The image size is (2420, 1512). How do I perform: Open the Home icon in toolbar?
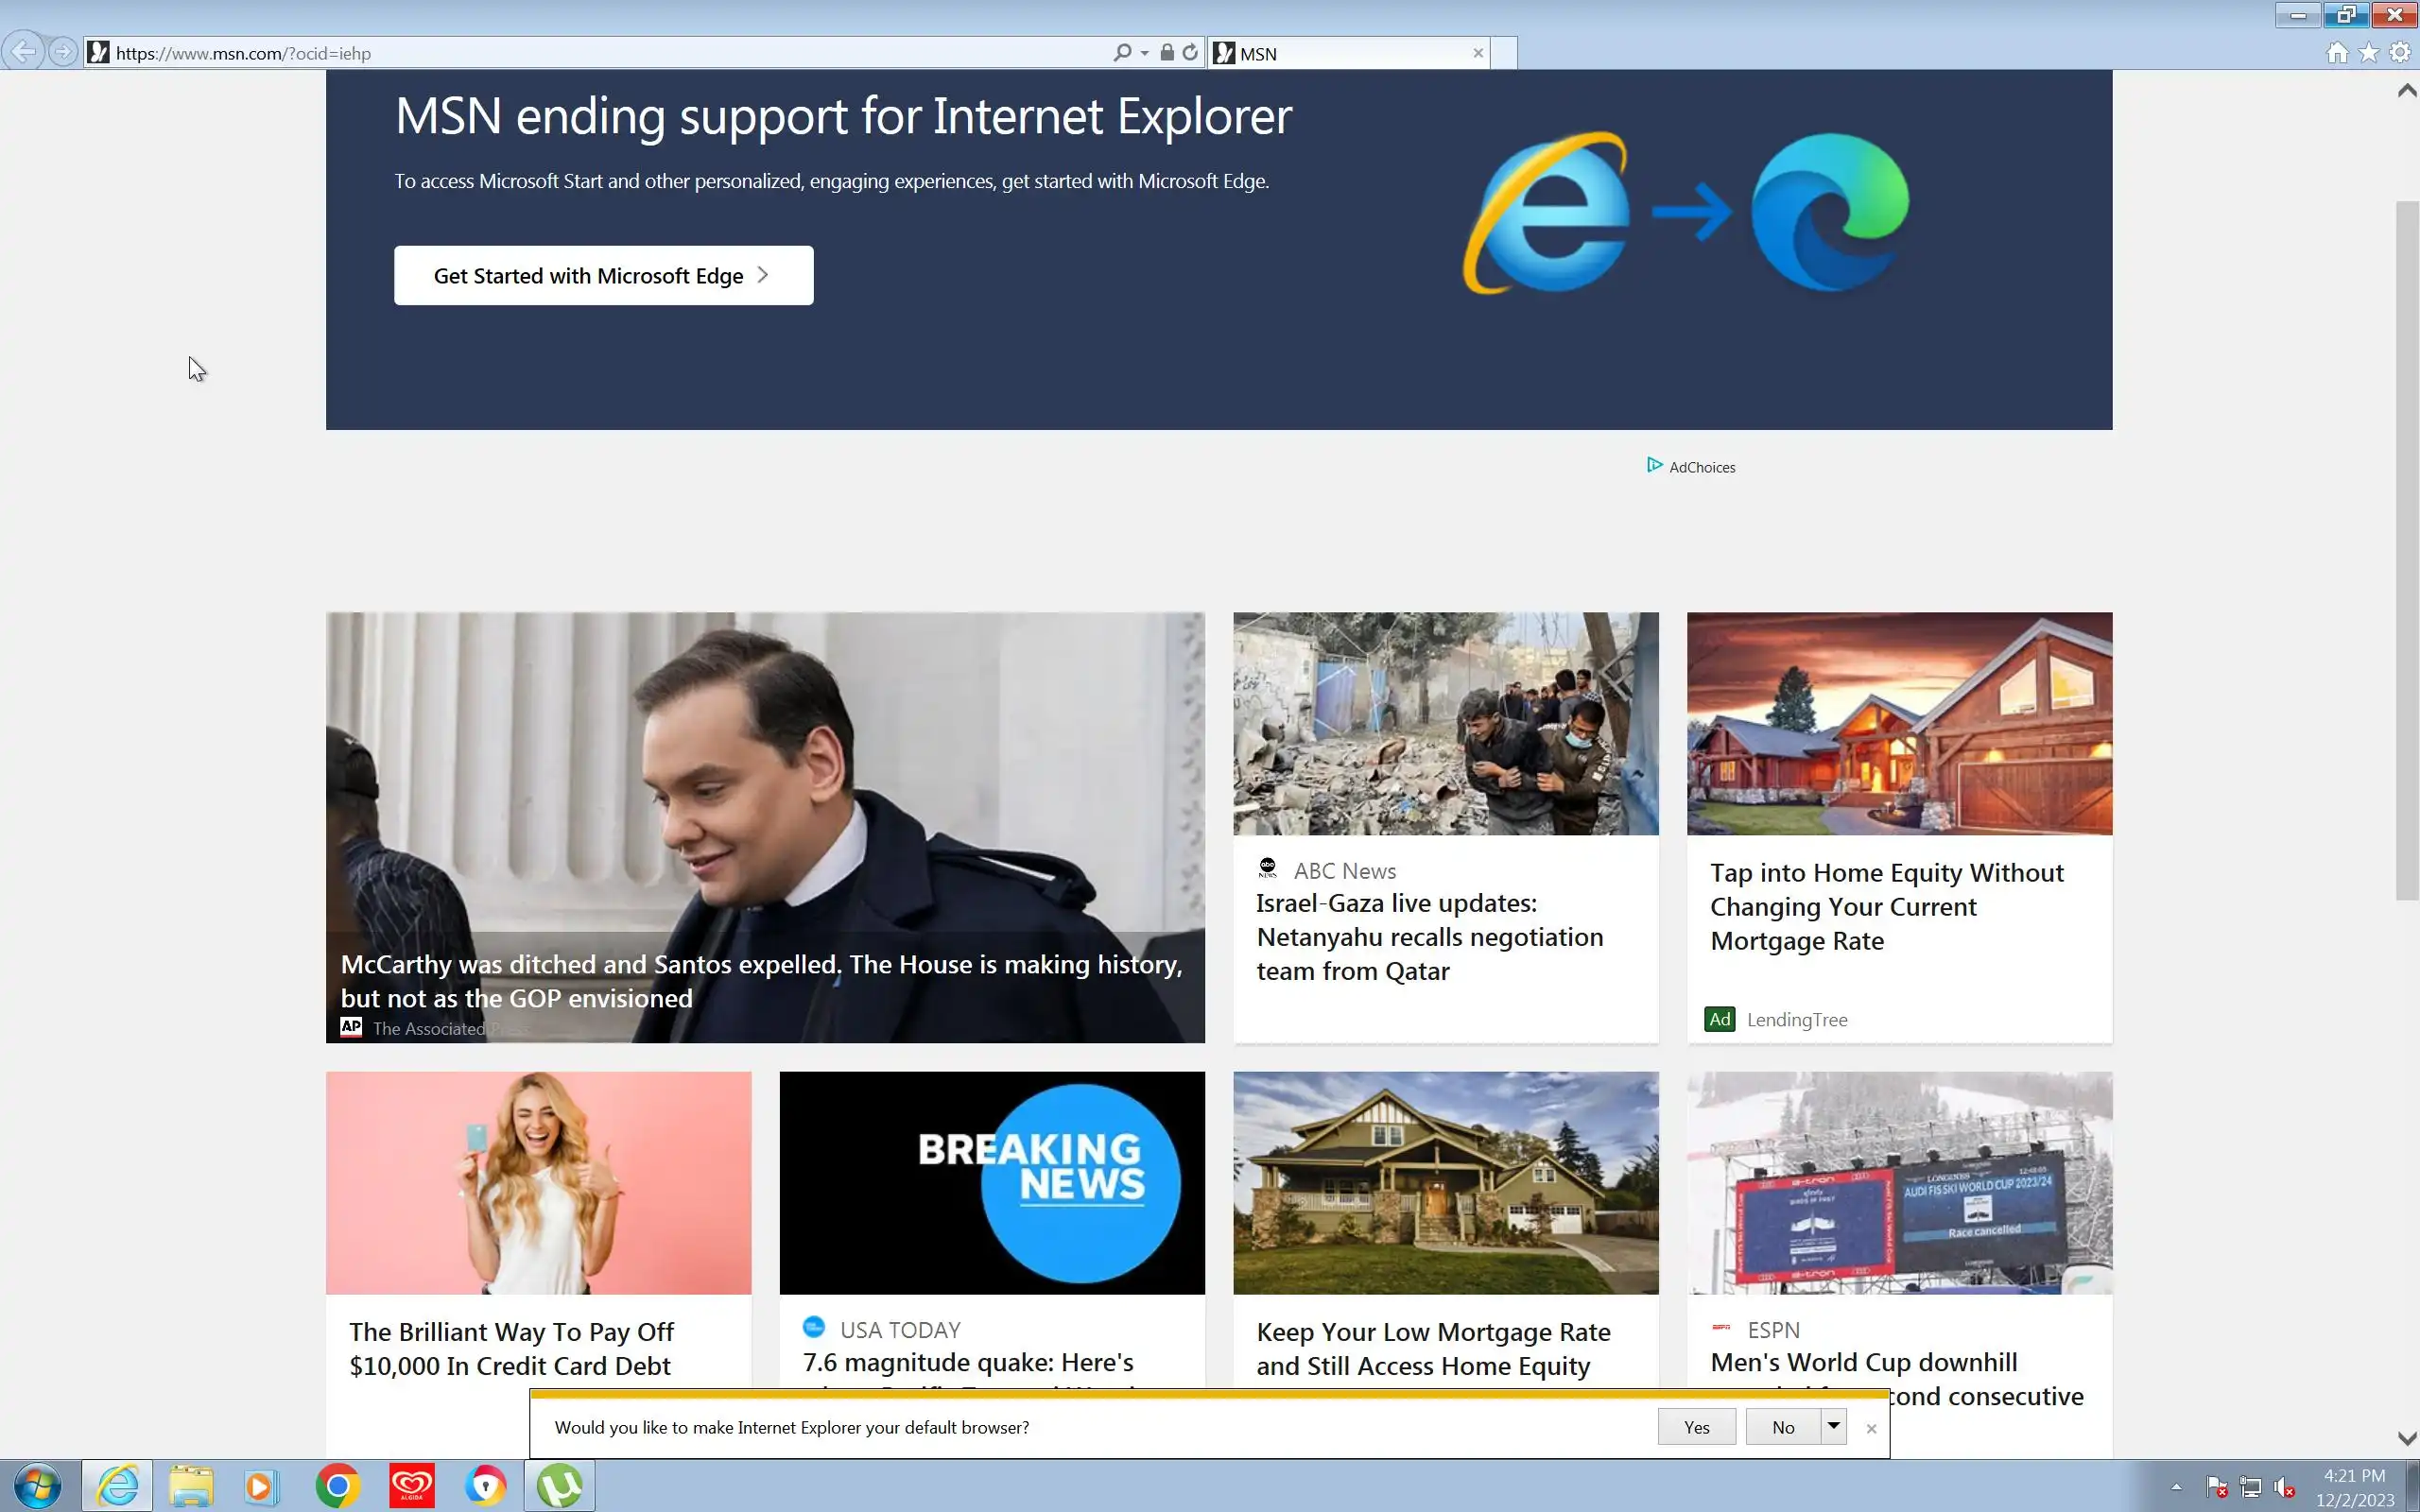click(2337, 53)
